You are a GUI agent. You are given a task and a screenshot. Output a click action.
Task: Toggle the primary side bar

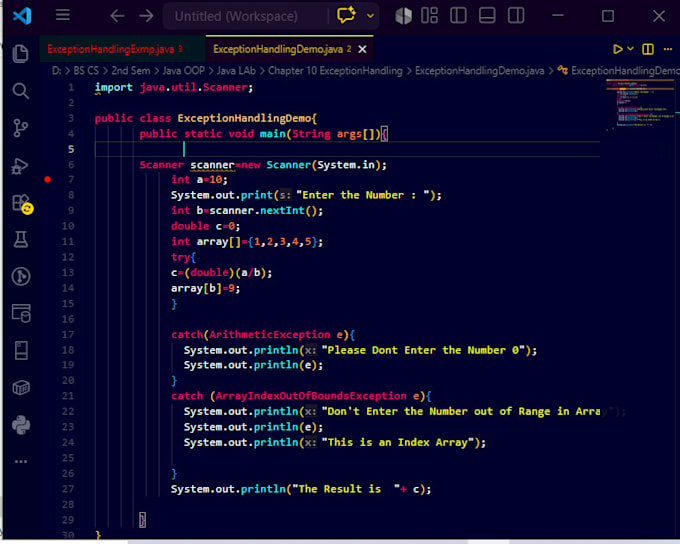point(458,16)
